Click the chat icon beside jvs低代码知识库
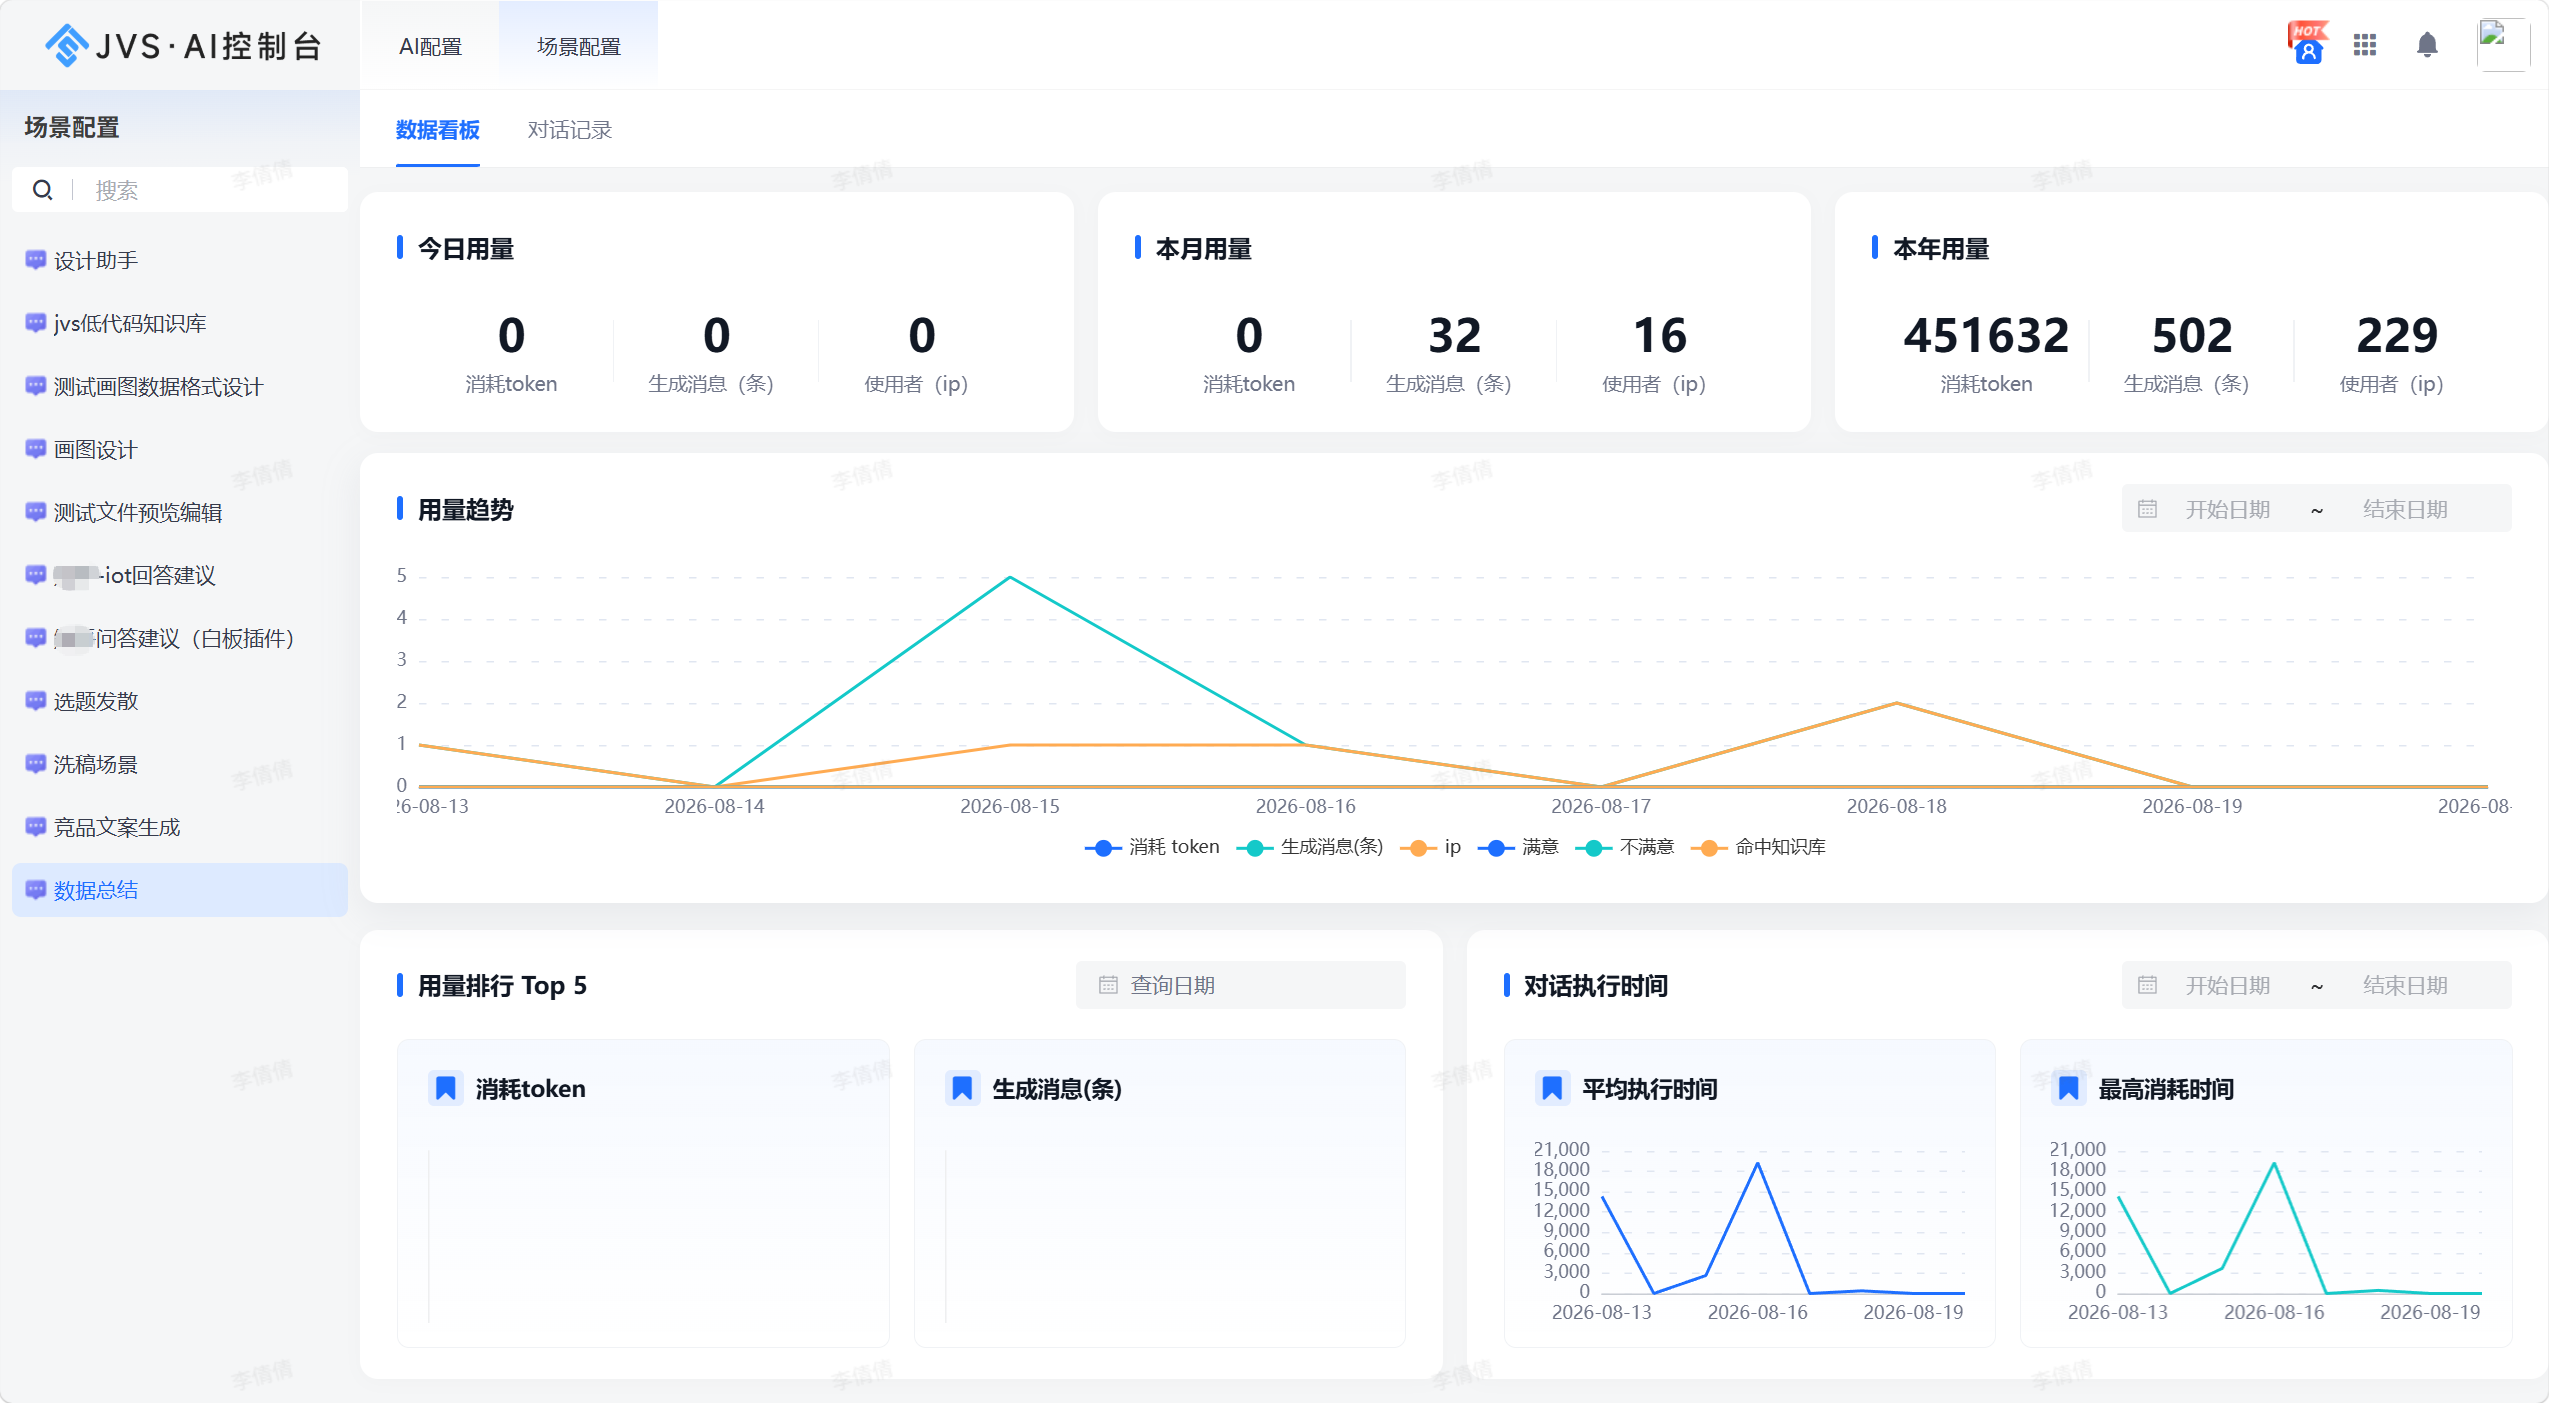 35,323
